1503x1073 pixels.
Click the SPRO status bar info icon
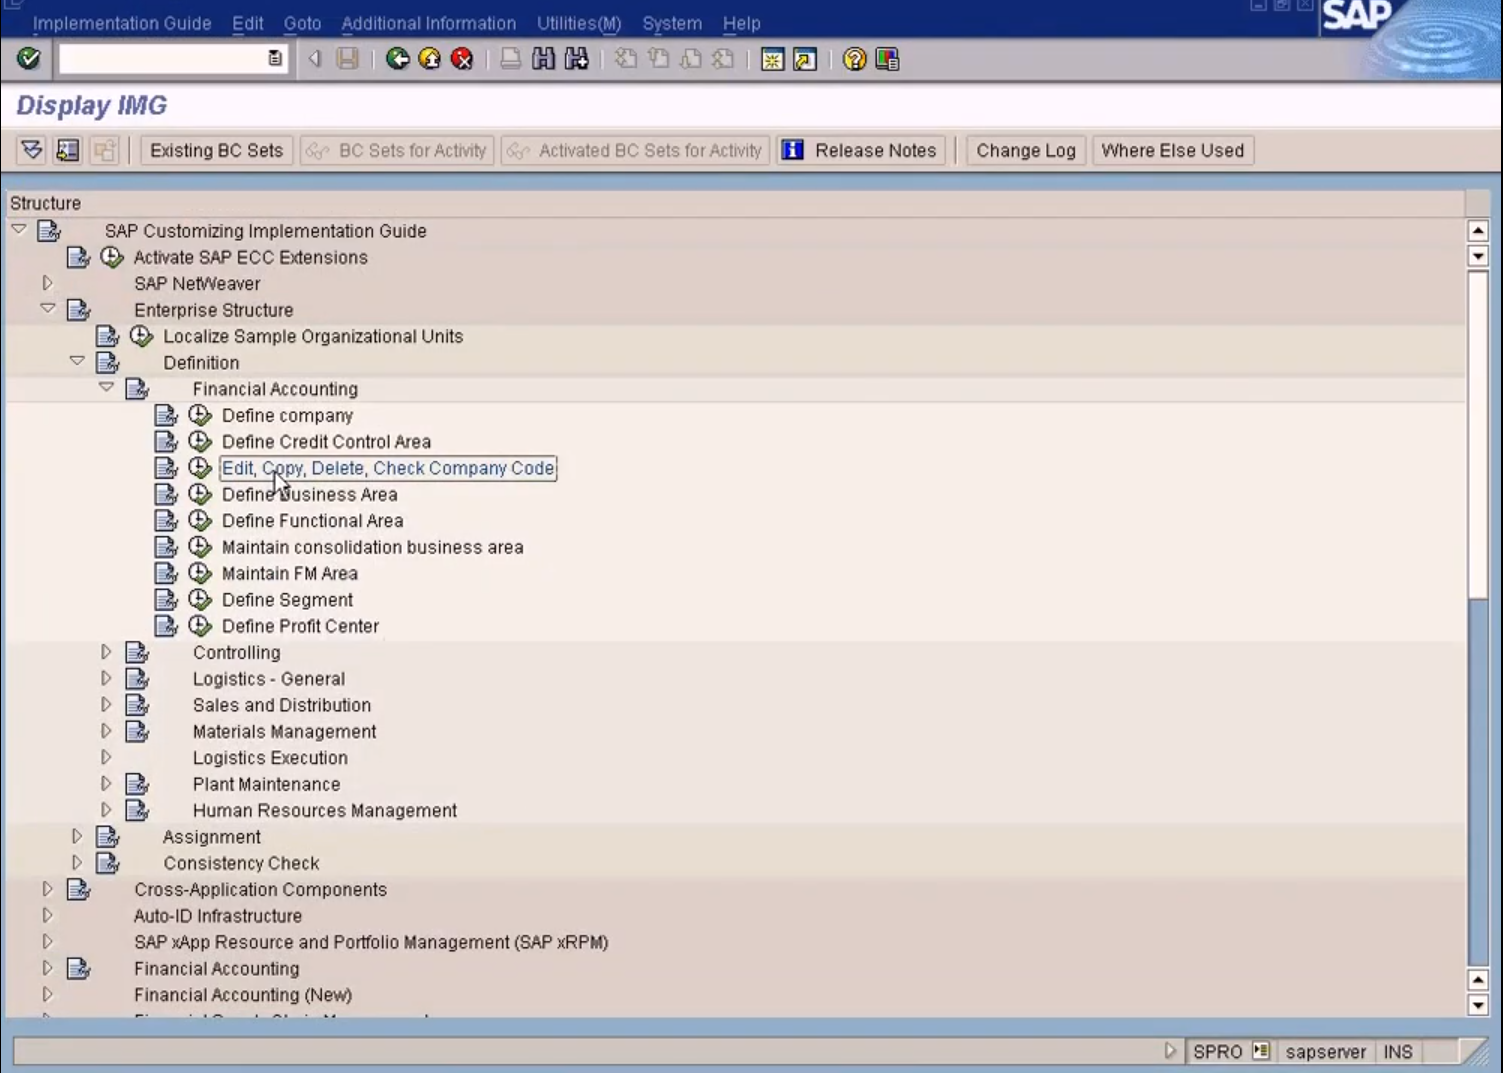pyautogui.click(x=1261, y=1051)
